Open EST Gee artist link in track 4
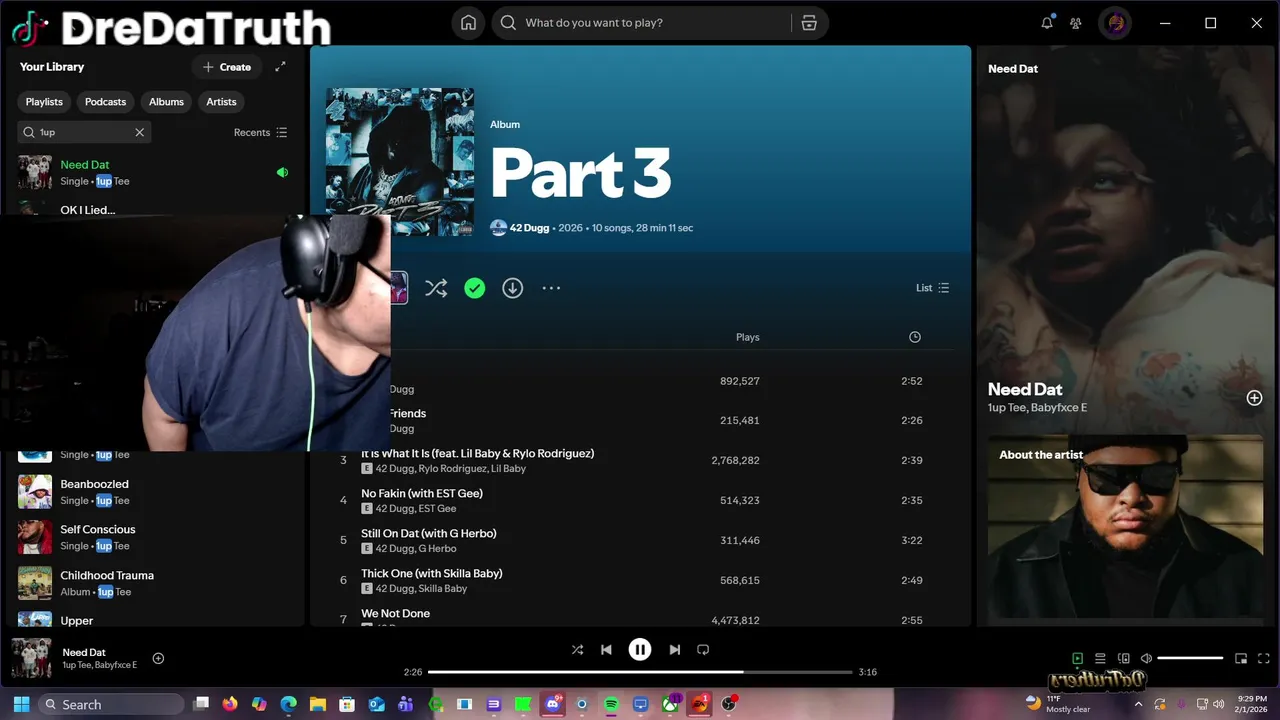The height and width of the screenshot is (720, 1280). pos(437,509)
